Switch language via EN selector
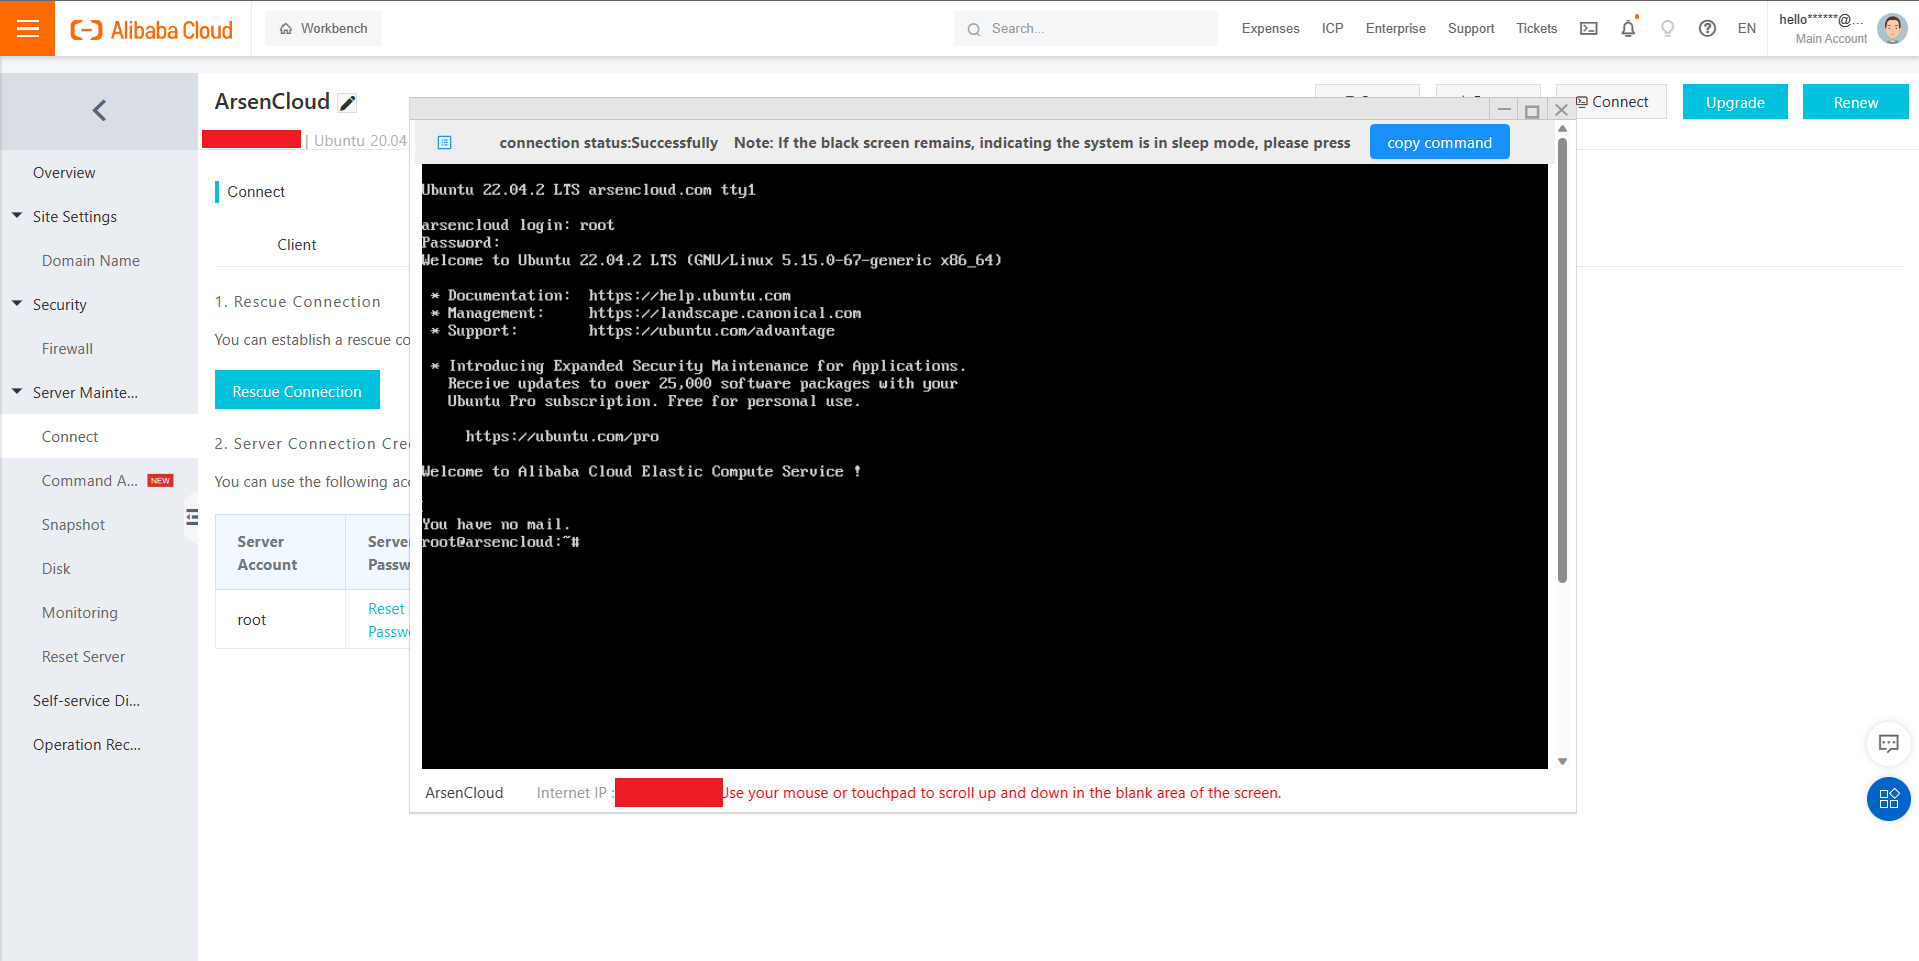This screenshot has width=1919, height=961. [1746, 28]
